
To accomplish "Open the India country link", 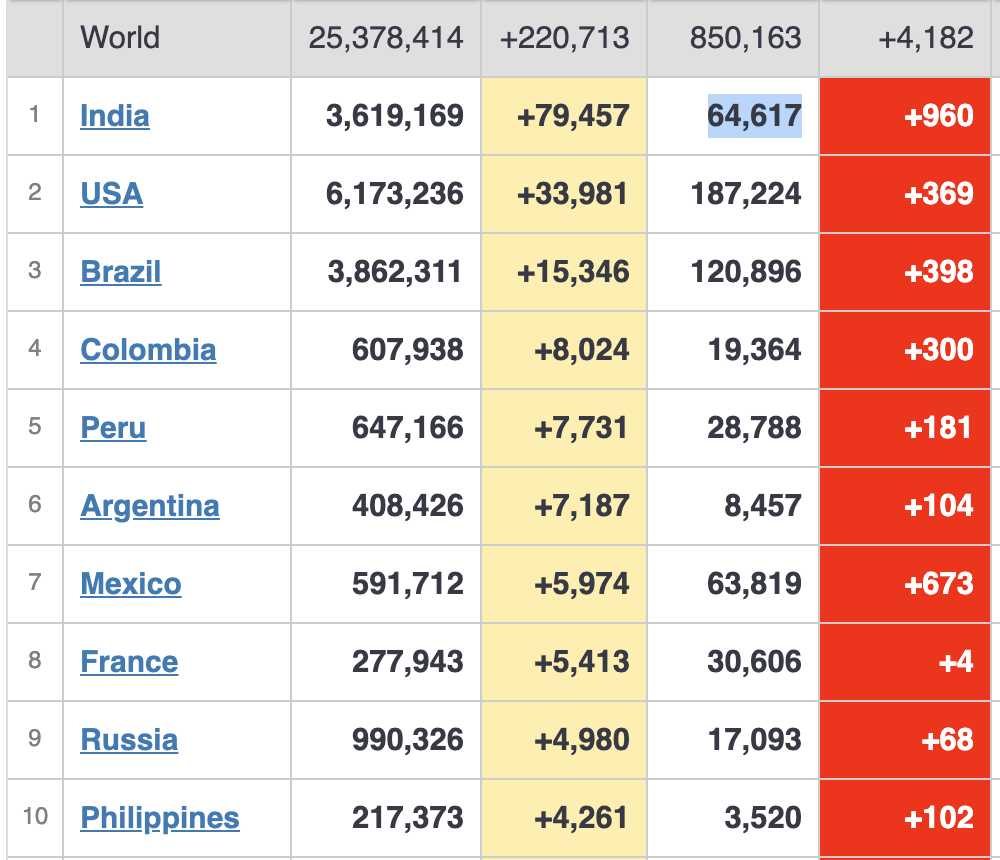I will (115, 116).
